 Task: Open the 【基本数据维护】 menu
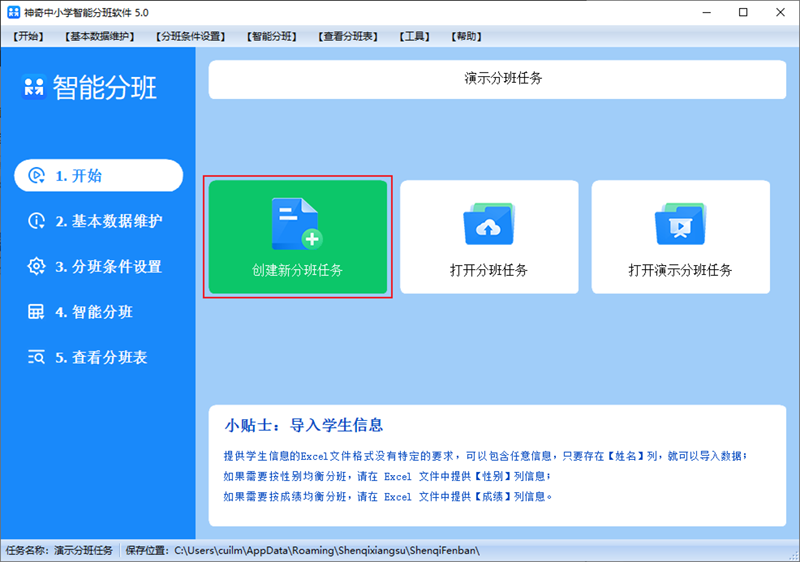[99, 37]
